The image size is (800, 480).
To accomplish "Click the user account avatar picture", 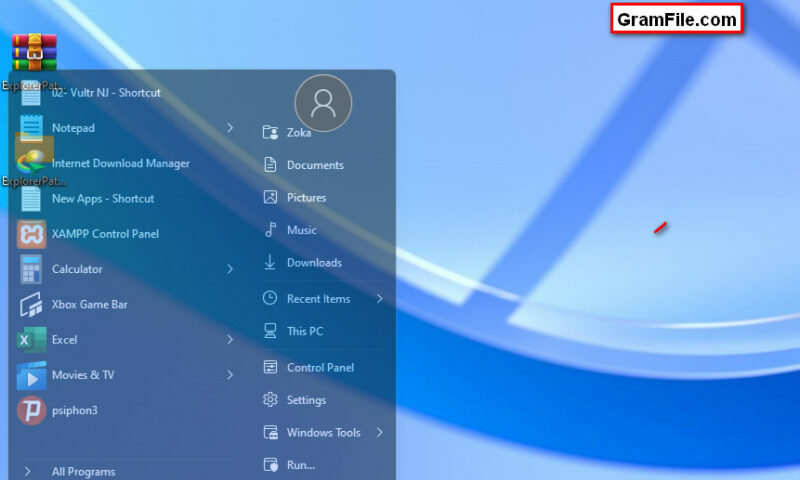I will pos(323,103).
